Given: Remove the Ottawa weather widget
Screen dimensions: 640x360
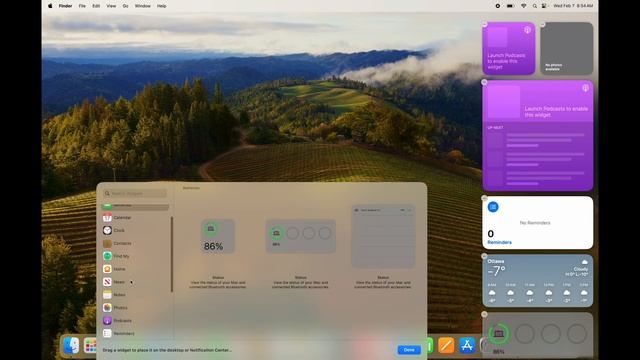Looking at the screenshot, I should (x=484, y=256).
